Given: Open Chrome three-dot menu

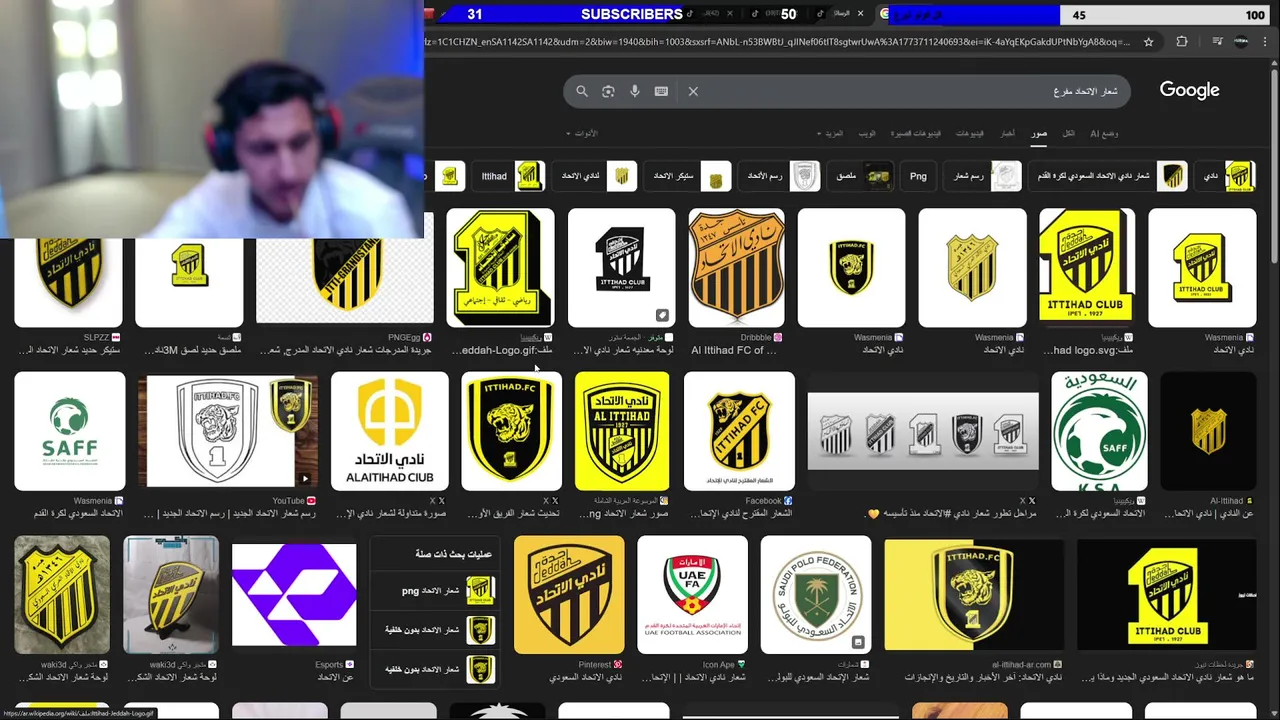Looking at the screenshot, I should click(x=1265, y=42).
